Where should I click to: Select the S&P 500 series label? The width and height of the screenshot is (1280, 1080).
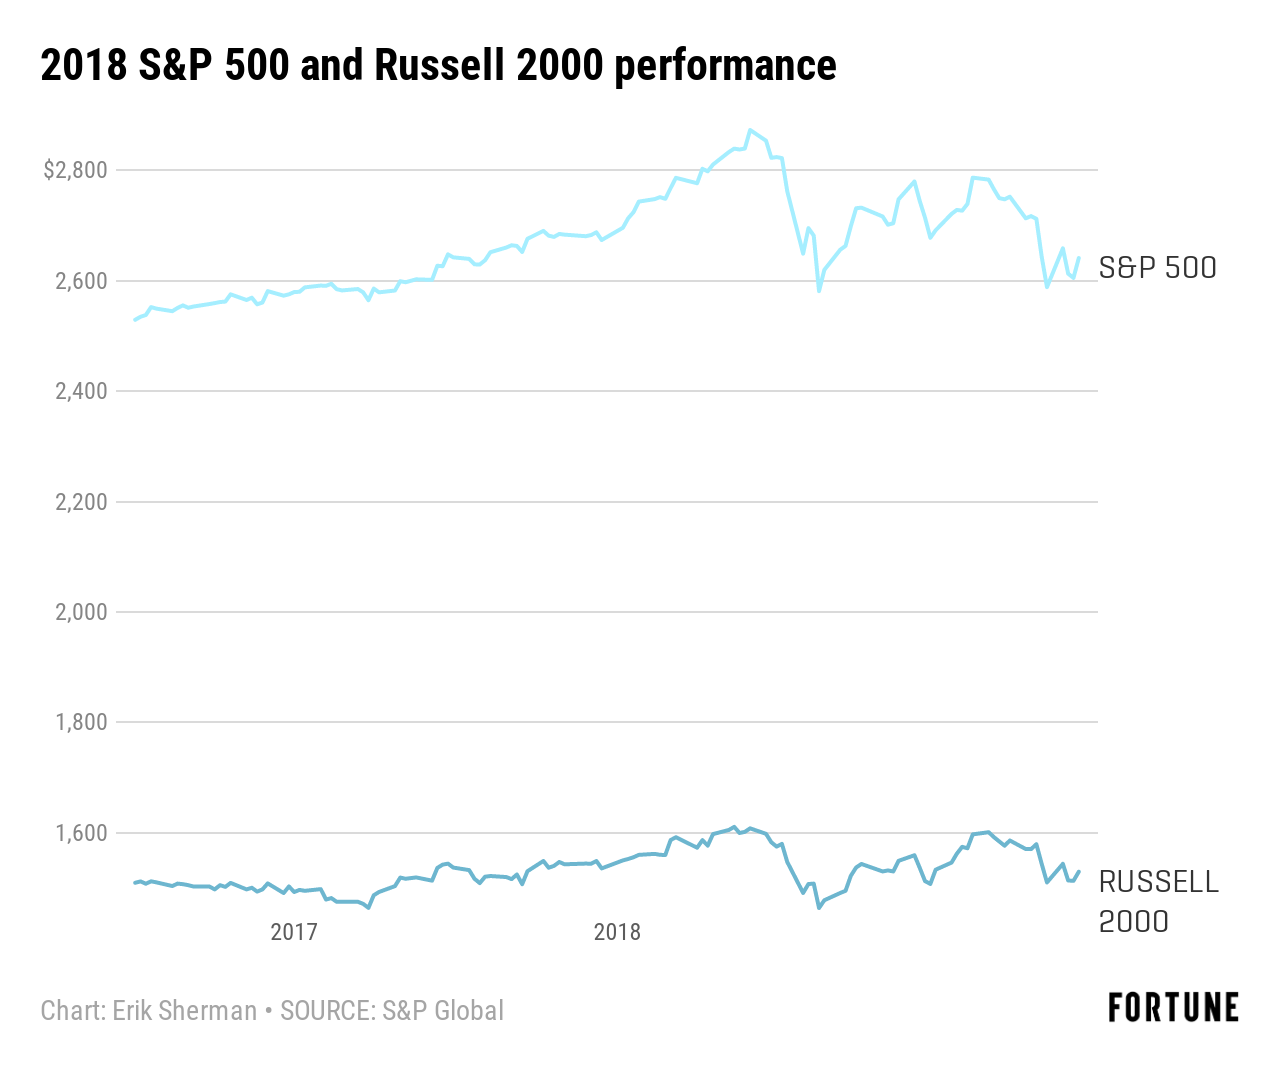click(1157, 268)
